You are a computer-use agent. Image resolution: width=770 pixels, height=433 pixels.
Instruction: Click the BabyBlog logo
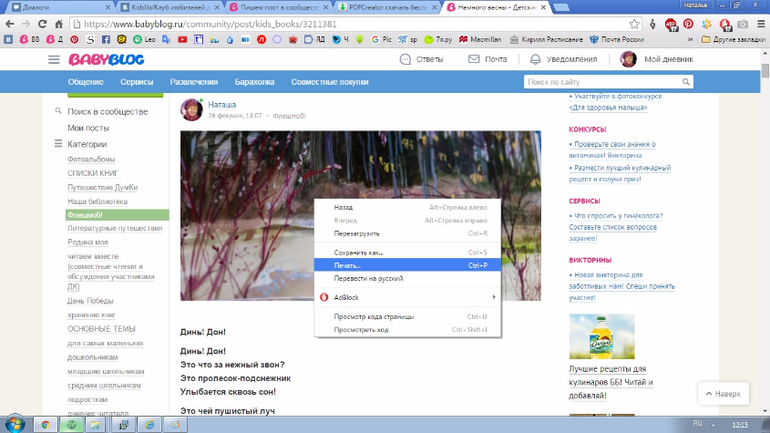pyautogui.click(x=106, y=60)
